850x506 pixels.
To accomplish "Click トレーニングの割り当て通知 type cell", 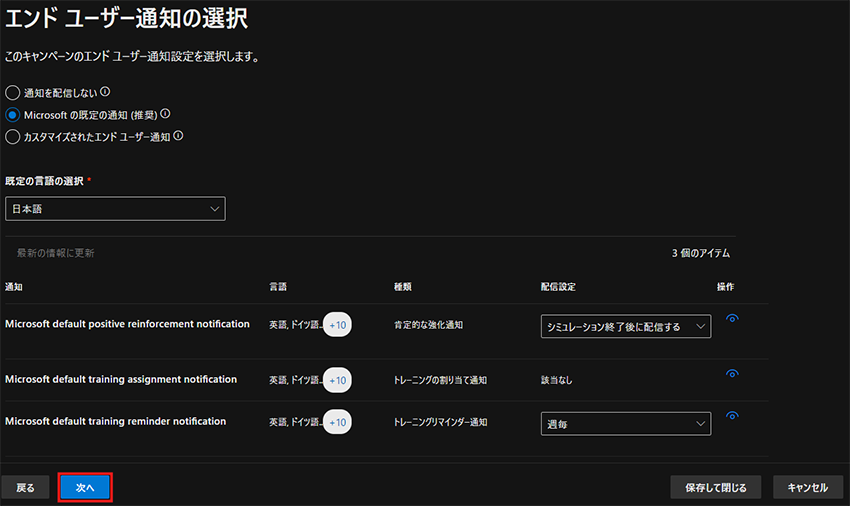I will [x=440, y=380].
